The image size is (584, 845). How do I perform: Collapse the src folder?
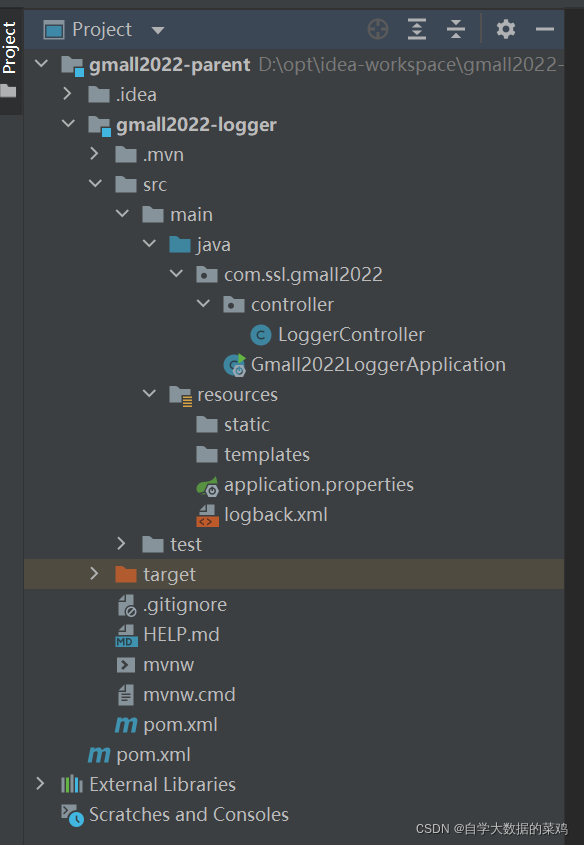tap(95, 184)
